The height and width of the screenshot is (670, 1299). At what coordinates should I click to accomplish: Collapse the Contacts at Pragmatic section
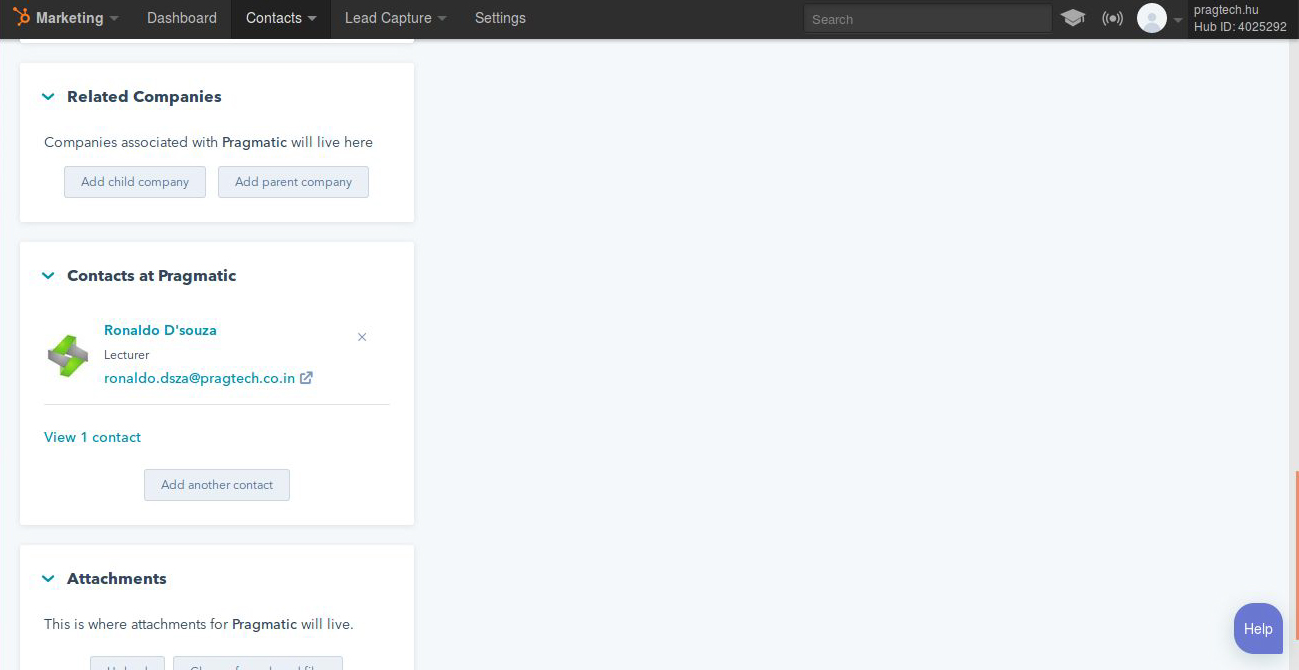click(48, 276)
